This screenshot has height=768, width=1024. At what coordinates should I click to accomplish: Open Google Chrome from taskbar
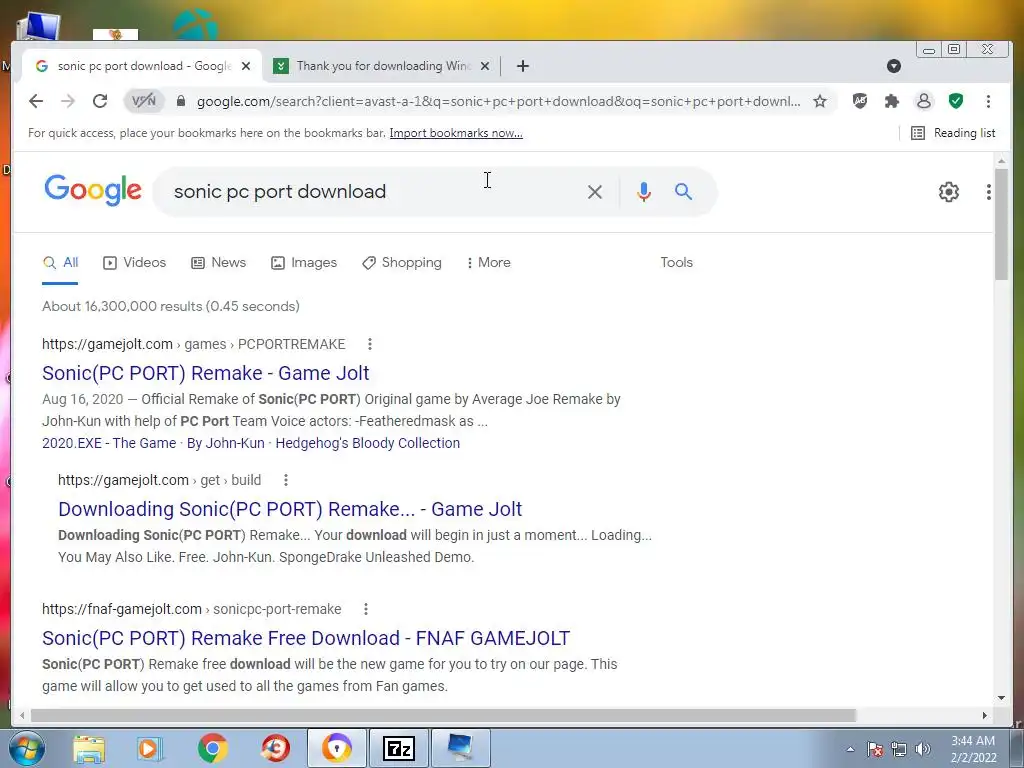click(212, 748)
